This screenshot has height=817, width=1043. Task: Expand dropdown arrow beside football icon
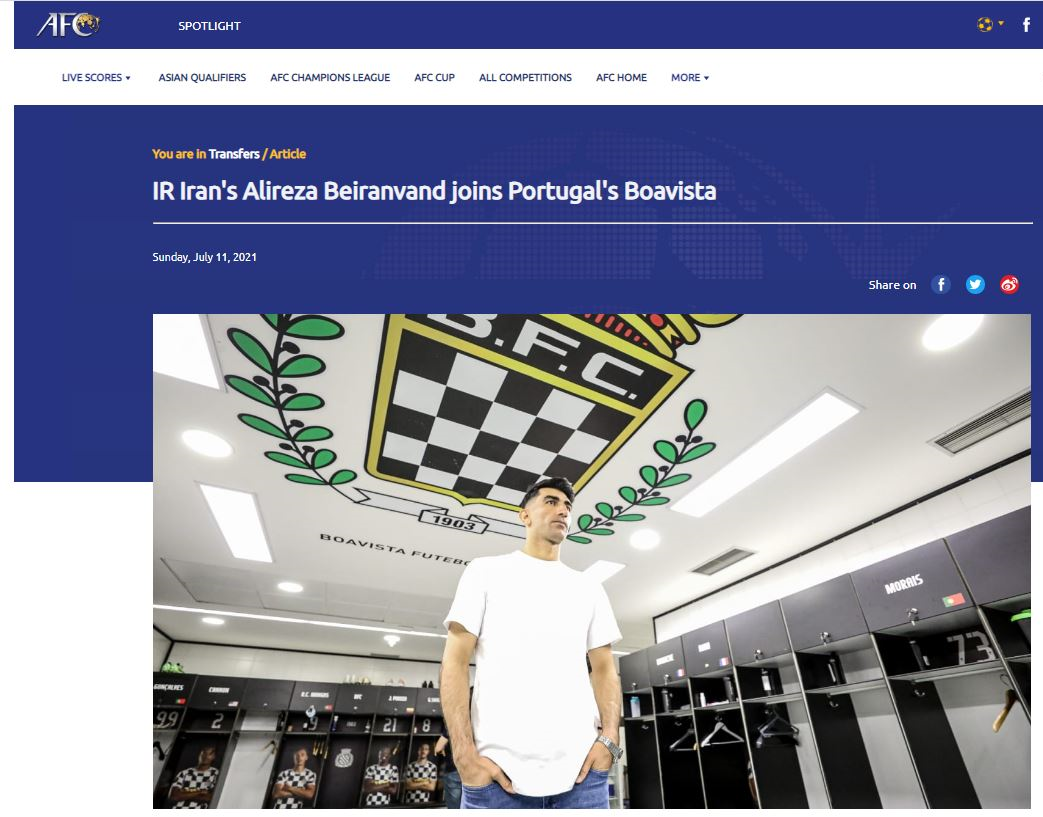(1001, 23)
